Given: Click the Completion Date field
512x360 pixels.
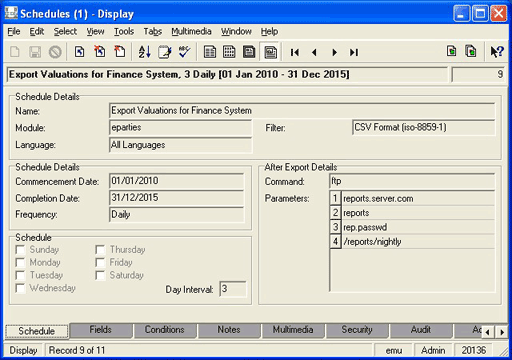Looking at the screenshot, I should click(x=177, y=198).
